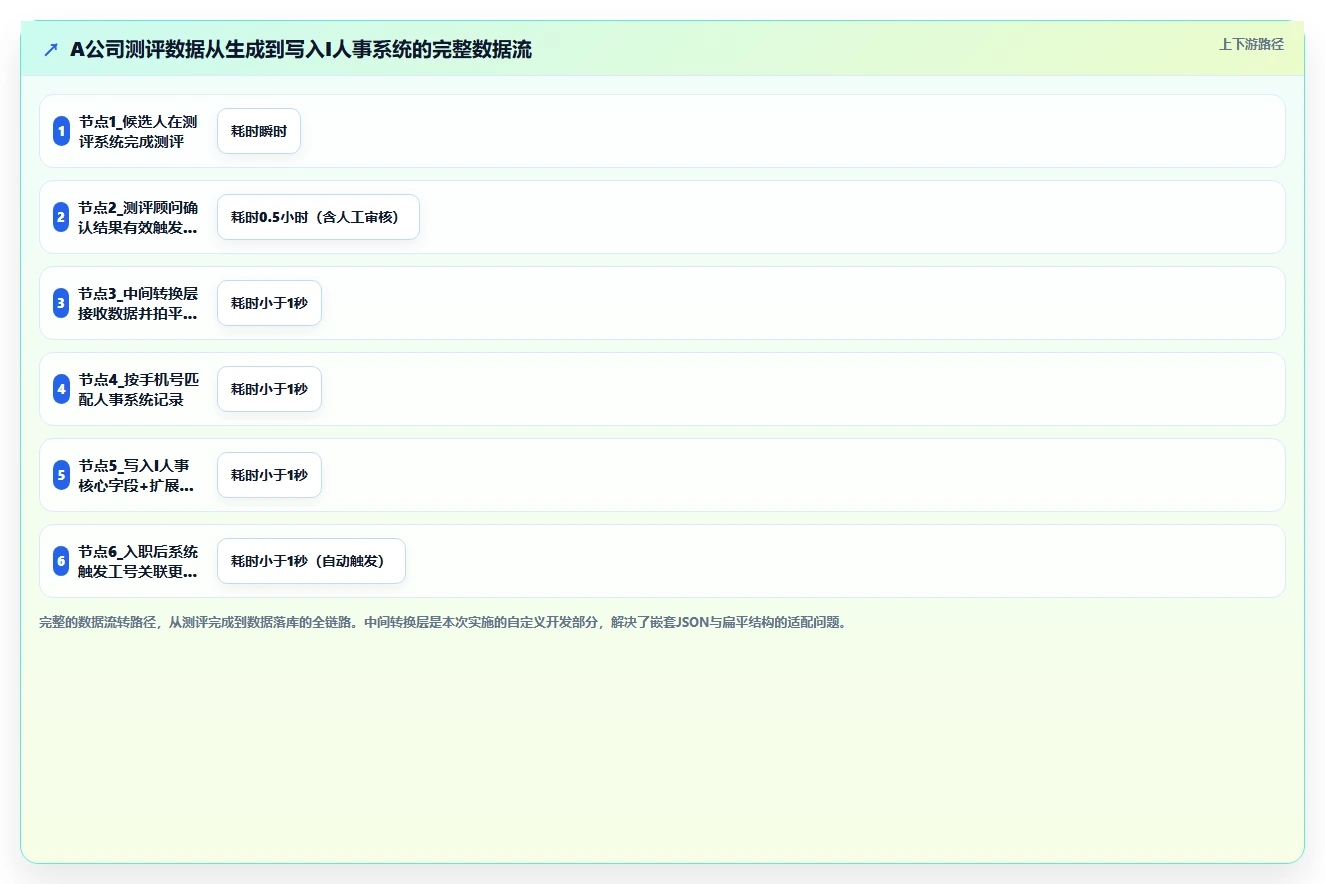The width and height of the screenshot is (1325, 884).
Task: Click the diagonal arrow icon beside the title
Action: pyautogui.click(x=51, y=49)
